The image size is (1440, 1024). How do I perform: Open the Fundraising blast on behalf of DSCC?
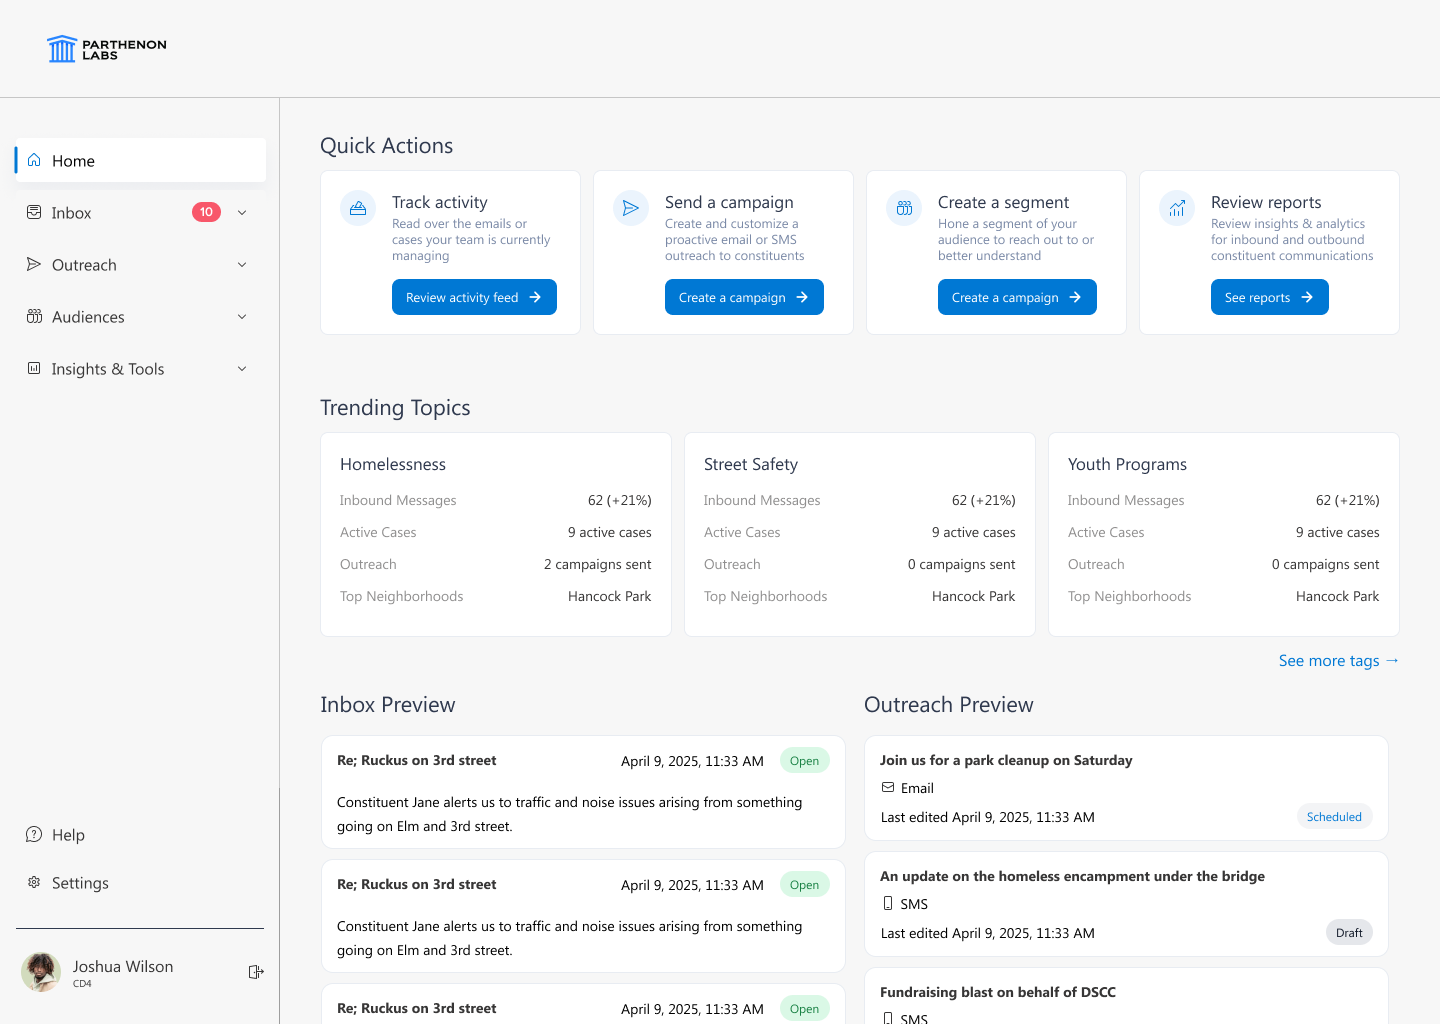point(998,992)
